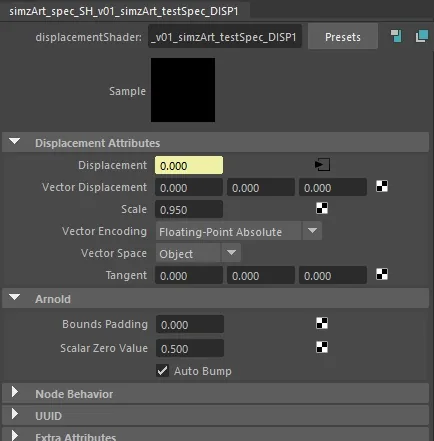Open the Presets menu button
The height and width of the screenshot is (441, 434).
click(343, 37)
